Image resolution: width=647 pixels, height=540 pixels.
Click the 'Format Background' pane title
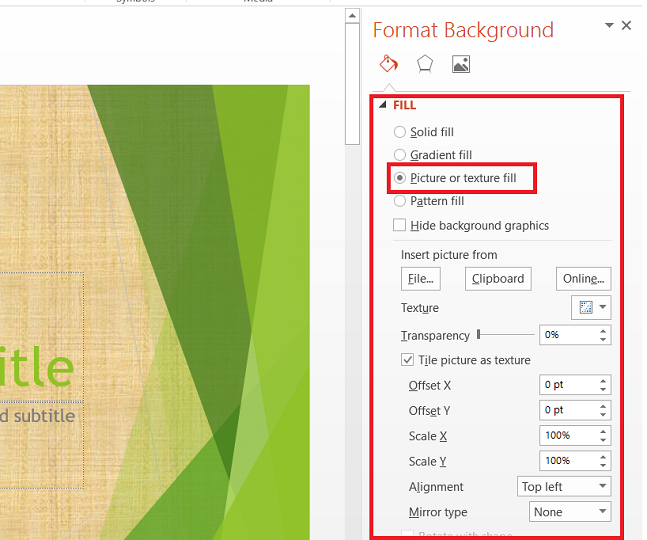click(x=463, y=30)
